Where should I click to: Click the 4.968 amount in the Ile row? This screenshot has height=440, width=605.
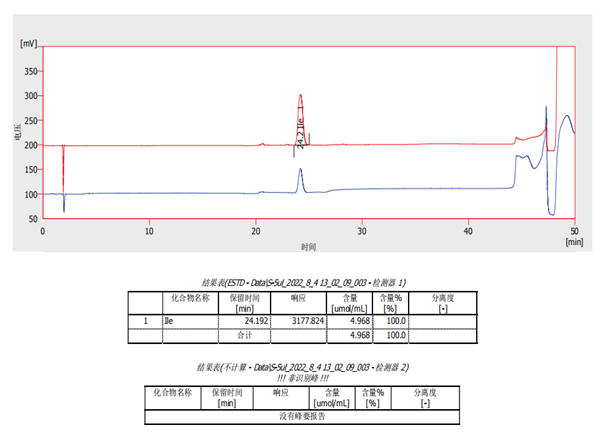coord(360,321)
